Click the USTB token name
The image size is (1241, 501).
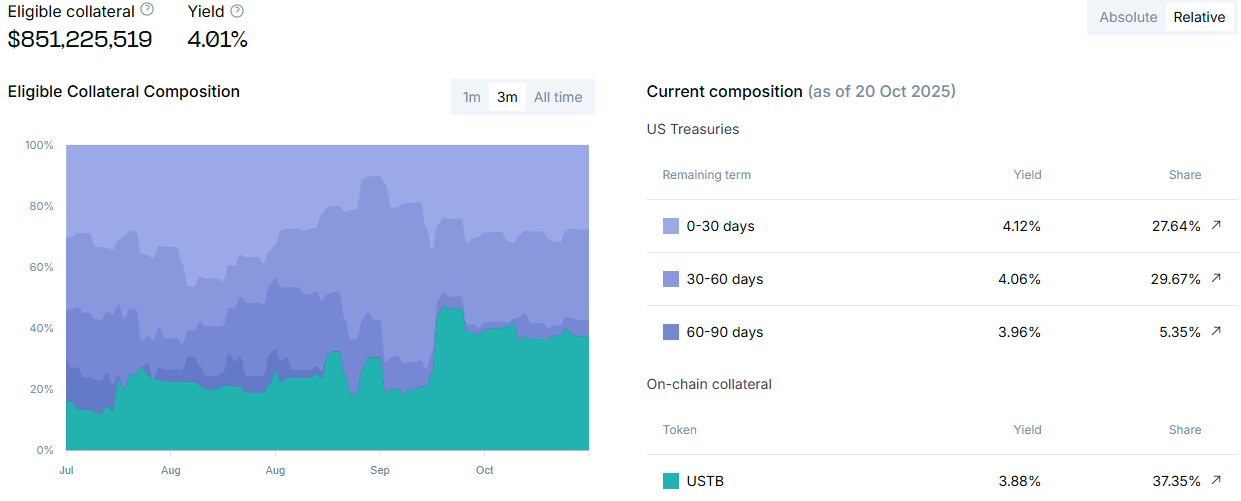705,481
